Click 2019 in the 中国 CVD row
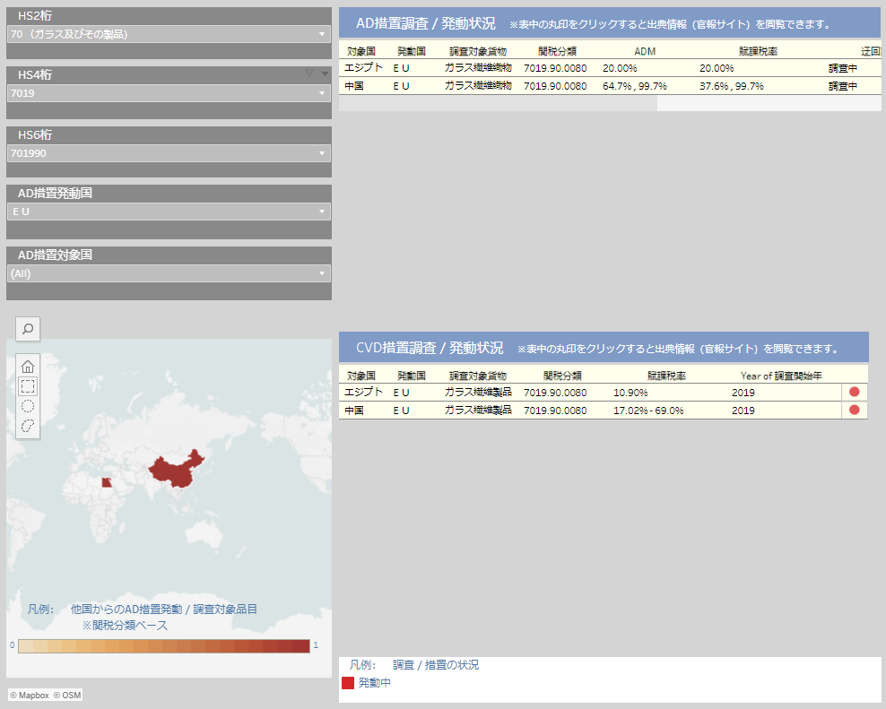 point(743,410)
